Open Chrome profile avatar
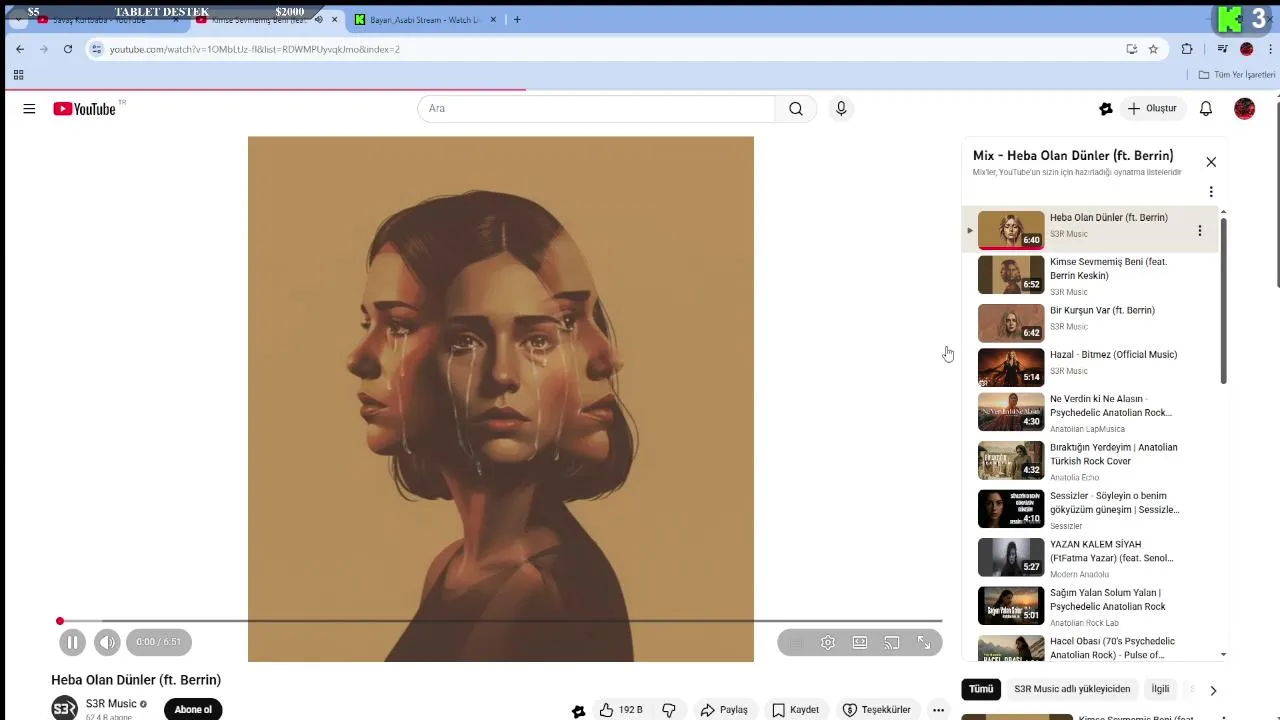The height and width of the screenshot is (720, 1280). tap(1246, 49)
